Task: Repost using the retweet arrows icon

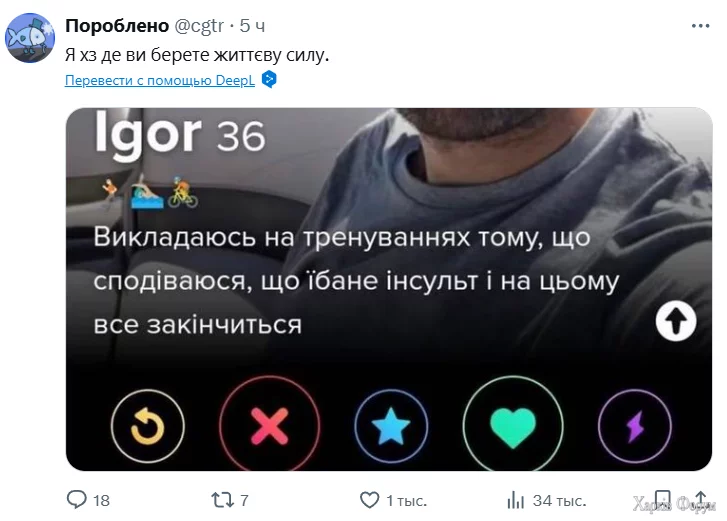Action: point(223,500)
